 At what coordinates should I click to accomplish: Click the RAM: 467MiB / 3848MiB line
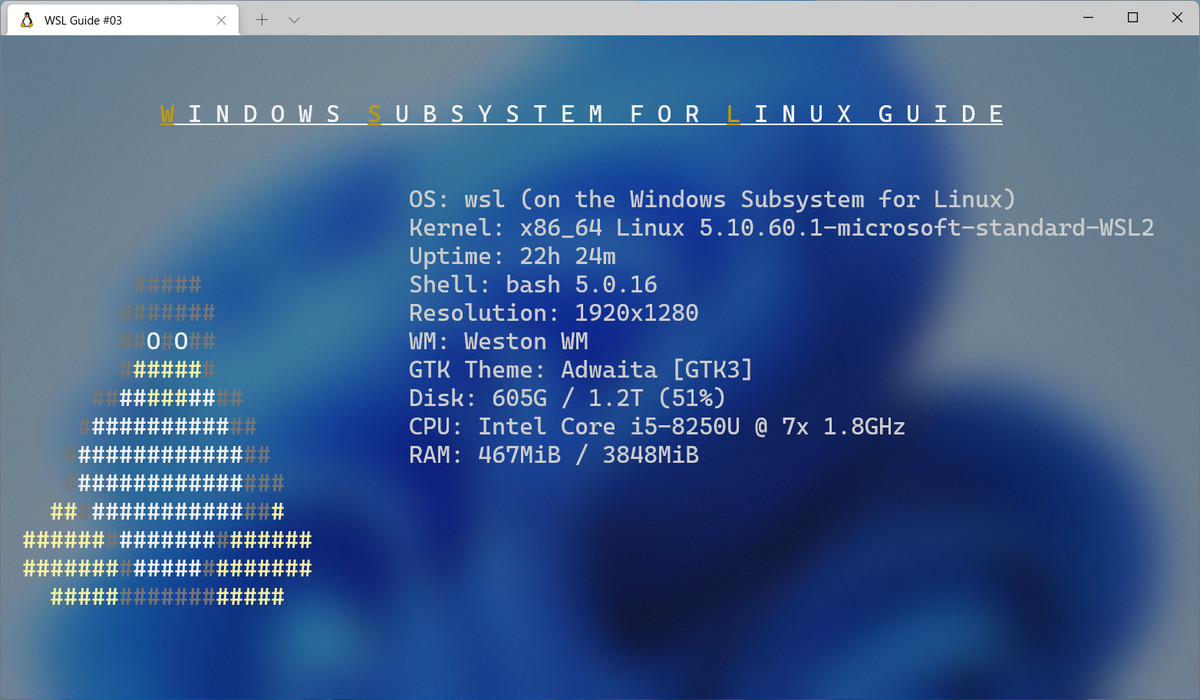[x=554, y=456]
